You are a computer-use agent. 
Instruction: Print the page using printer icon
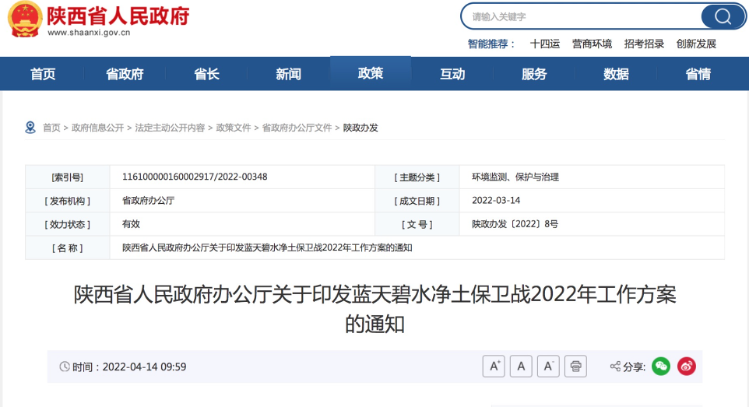click(575, 366)
